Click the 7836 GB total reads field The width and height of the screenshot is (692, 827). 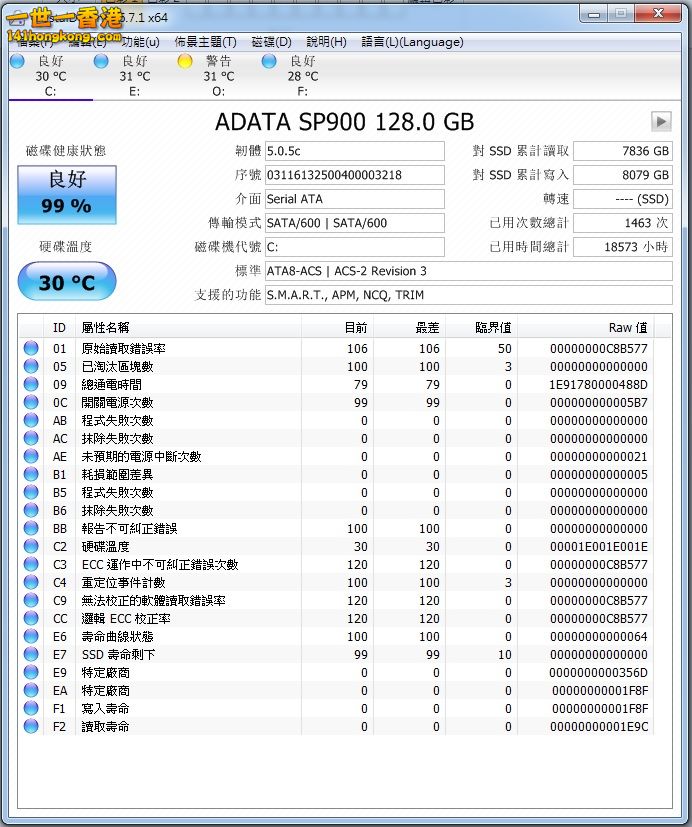click(x=623, y=151)
